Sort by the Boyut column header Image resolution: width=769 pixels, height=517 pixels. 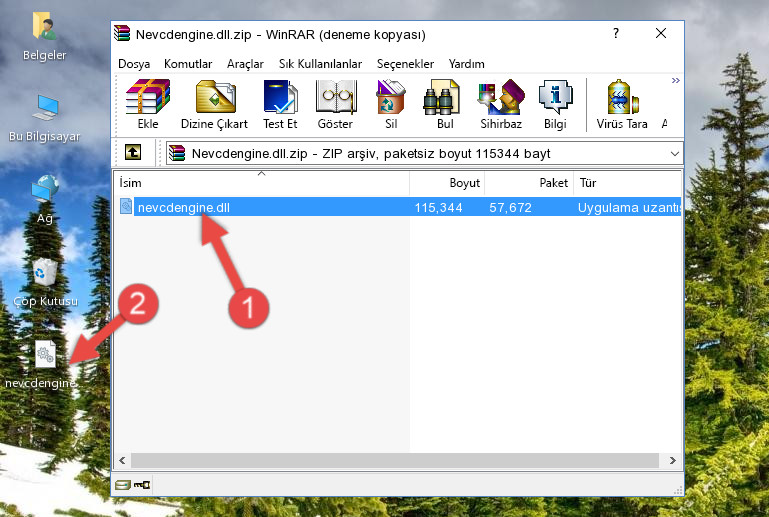pyautogui.click(x=447, y=182)
